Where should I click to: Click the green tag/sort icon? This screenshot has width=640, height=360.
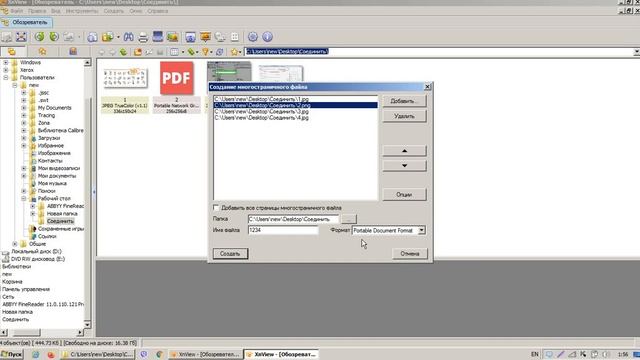pyautogui.click(x=191, y=52)
